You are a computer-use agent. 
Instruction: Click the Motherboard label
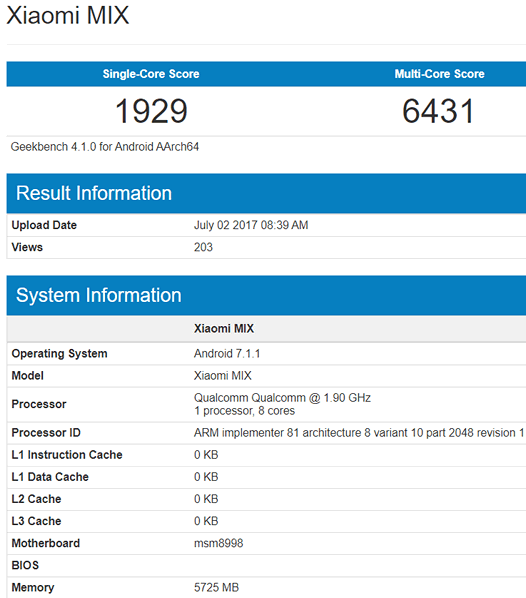point(46,543)
